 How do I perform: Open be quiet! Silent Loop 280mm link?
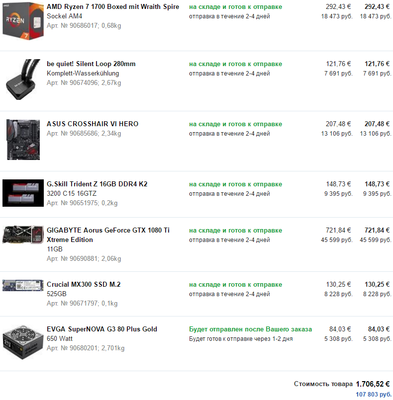(91, 64)
